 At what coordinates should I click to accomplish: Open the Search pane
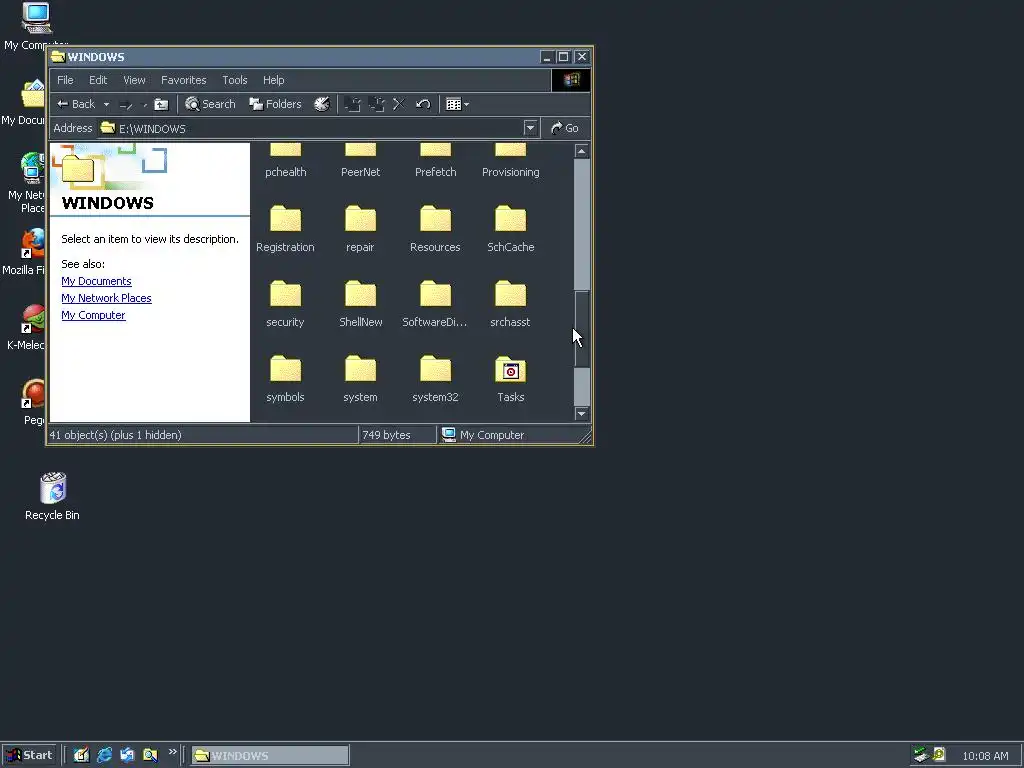(x=210, y=104)
